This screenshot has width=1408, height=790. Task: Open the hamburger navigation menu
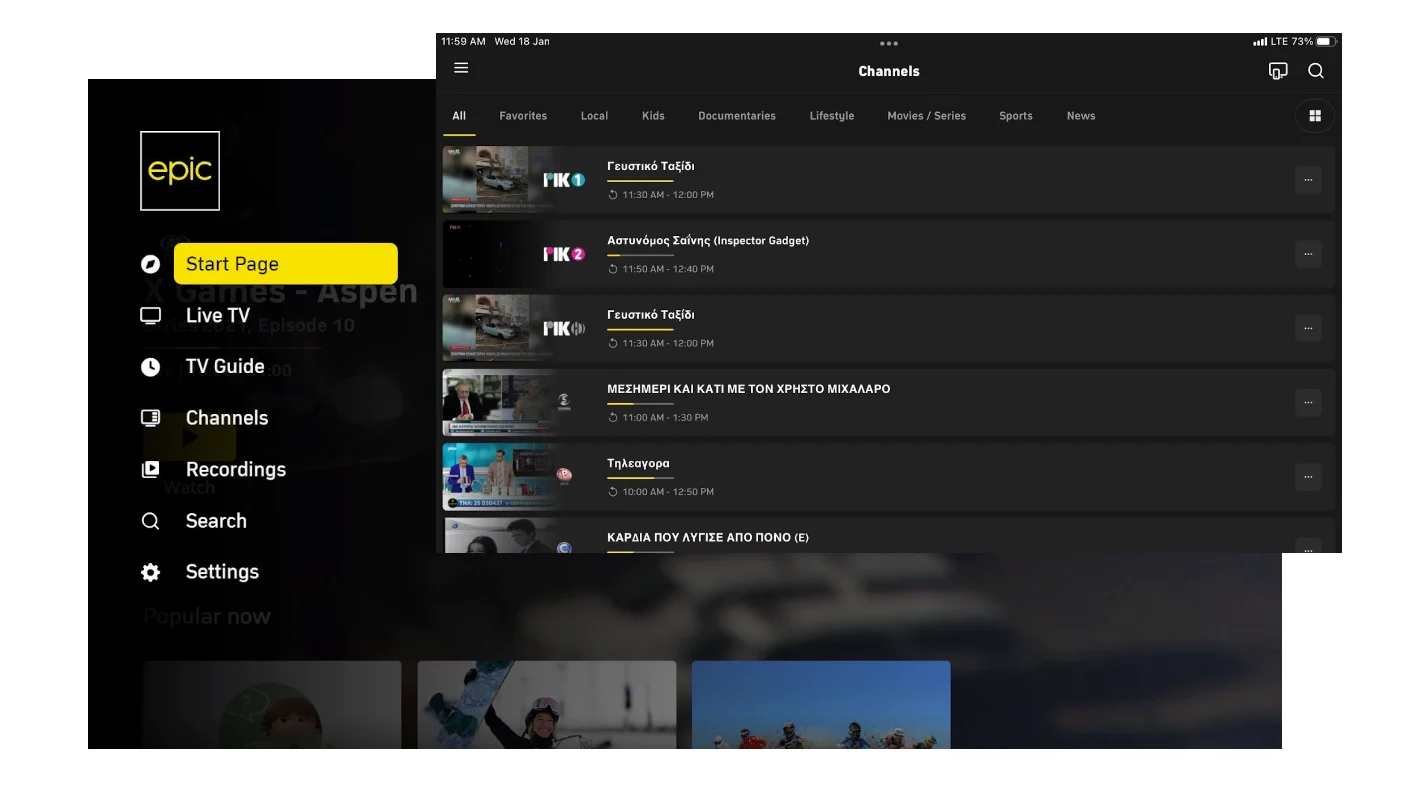click(461, 67)
